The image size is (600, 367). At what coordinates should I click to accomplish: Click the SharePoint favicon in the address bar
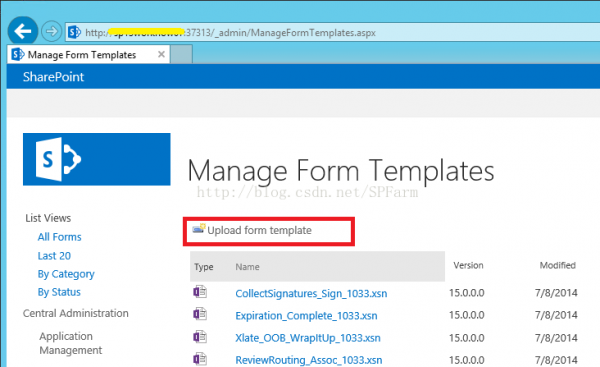(74, 32)
